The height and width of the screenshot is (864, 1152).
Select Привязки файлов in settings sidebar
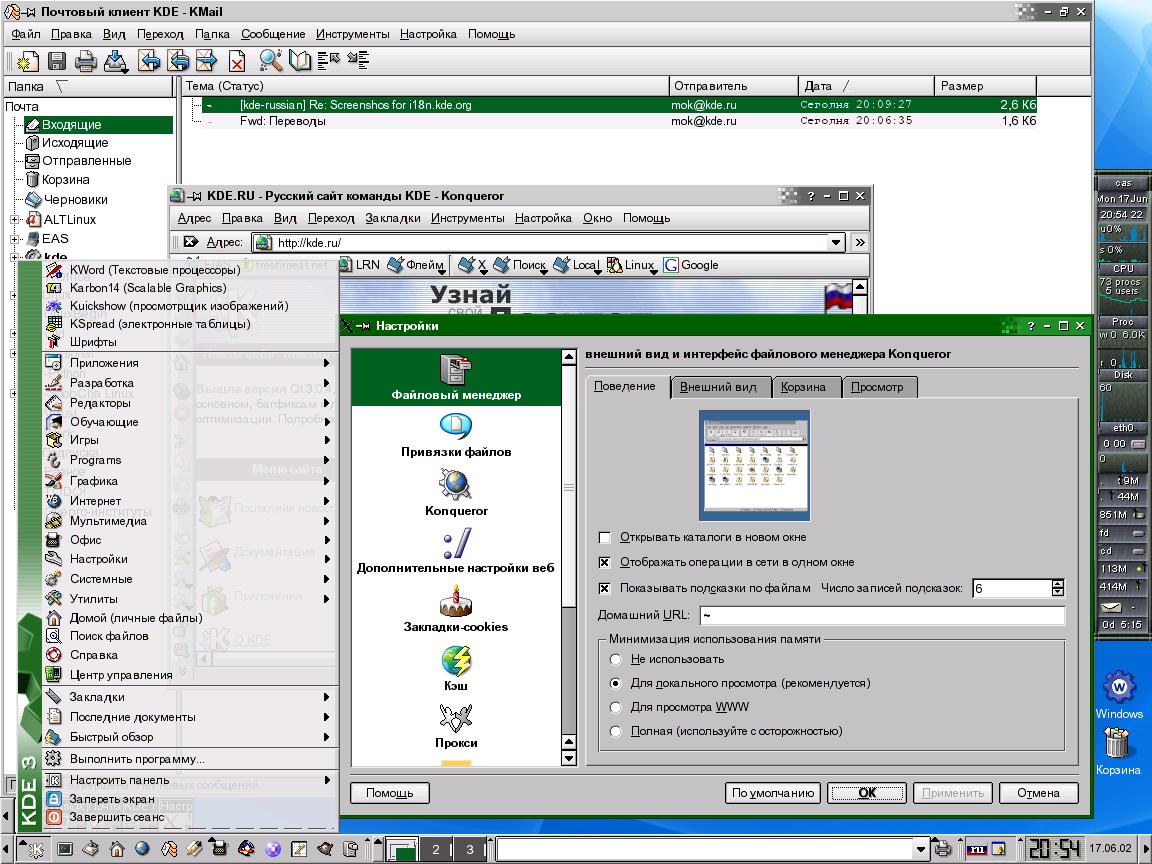click(x=456, y=435)
